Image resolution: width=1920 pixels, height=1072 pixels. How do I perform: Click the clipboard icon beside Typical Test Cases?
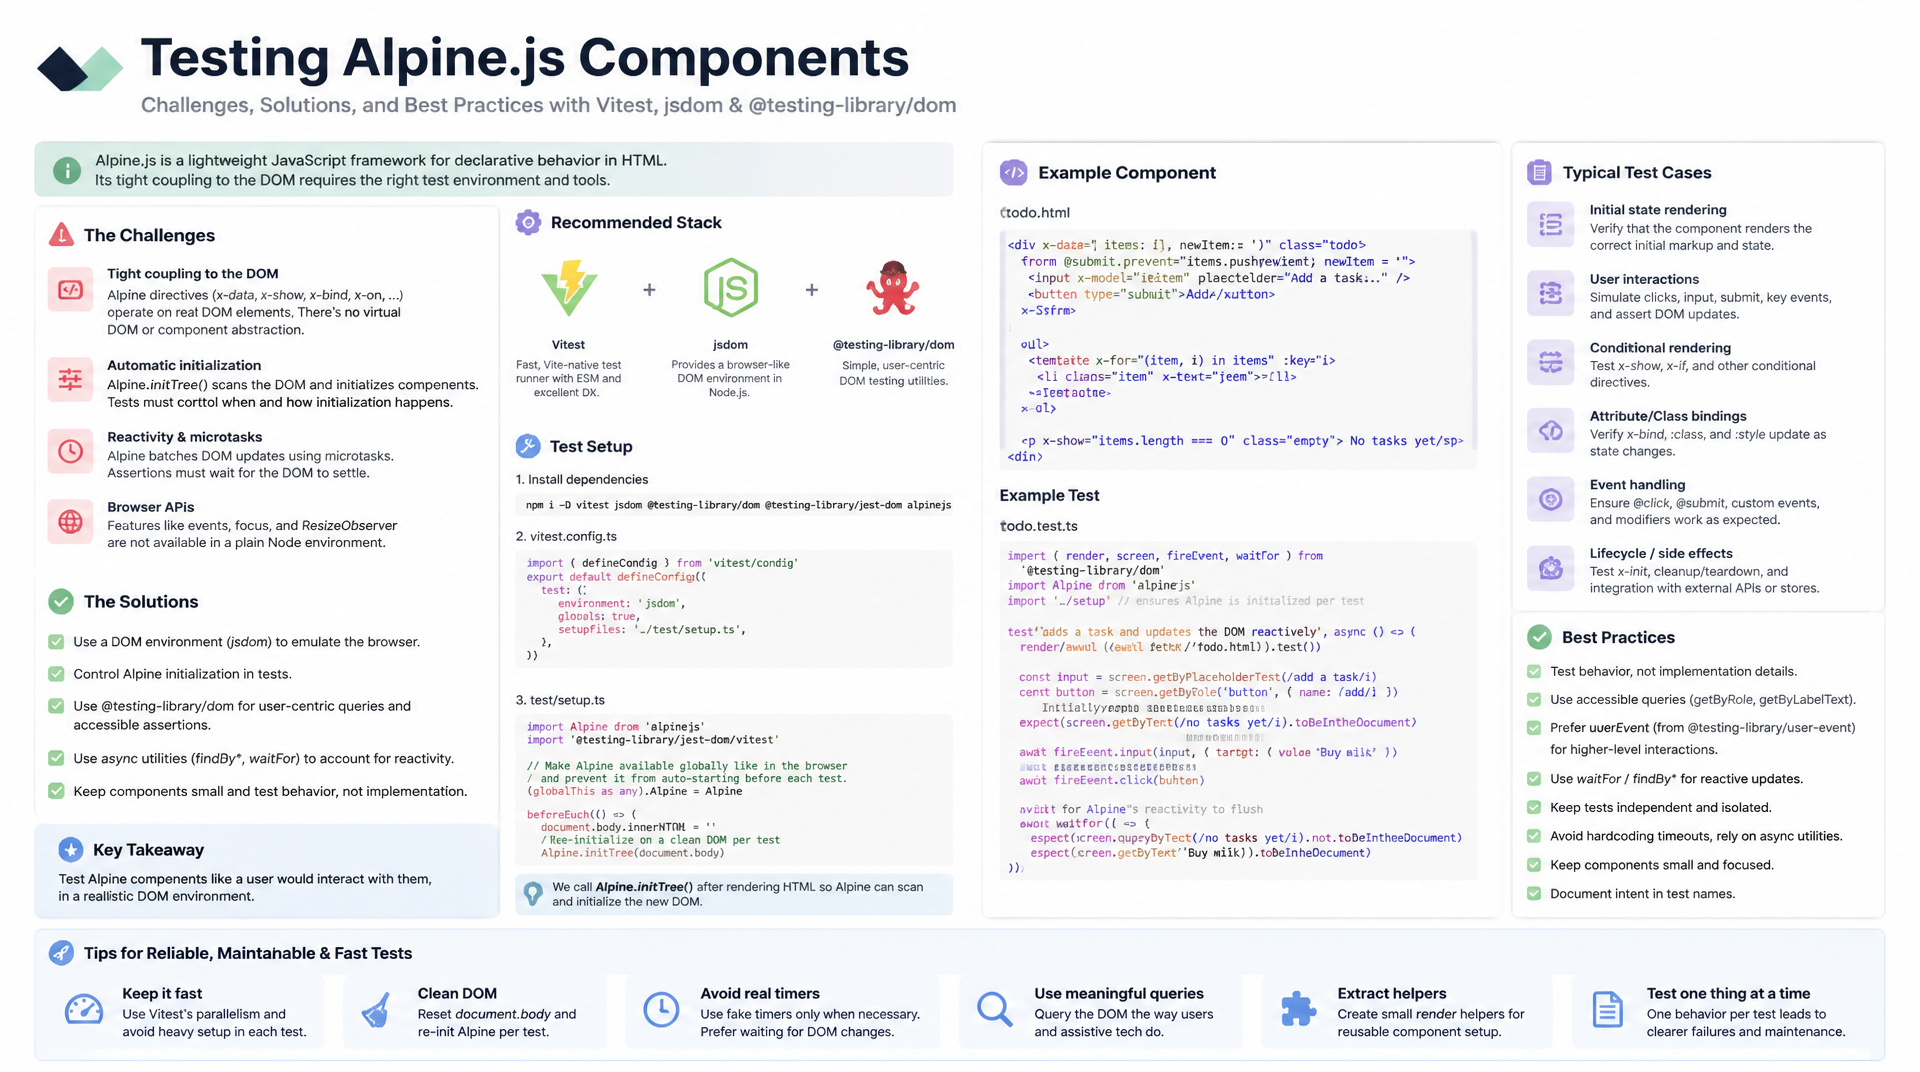click(x=1540, y=172)
